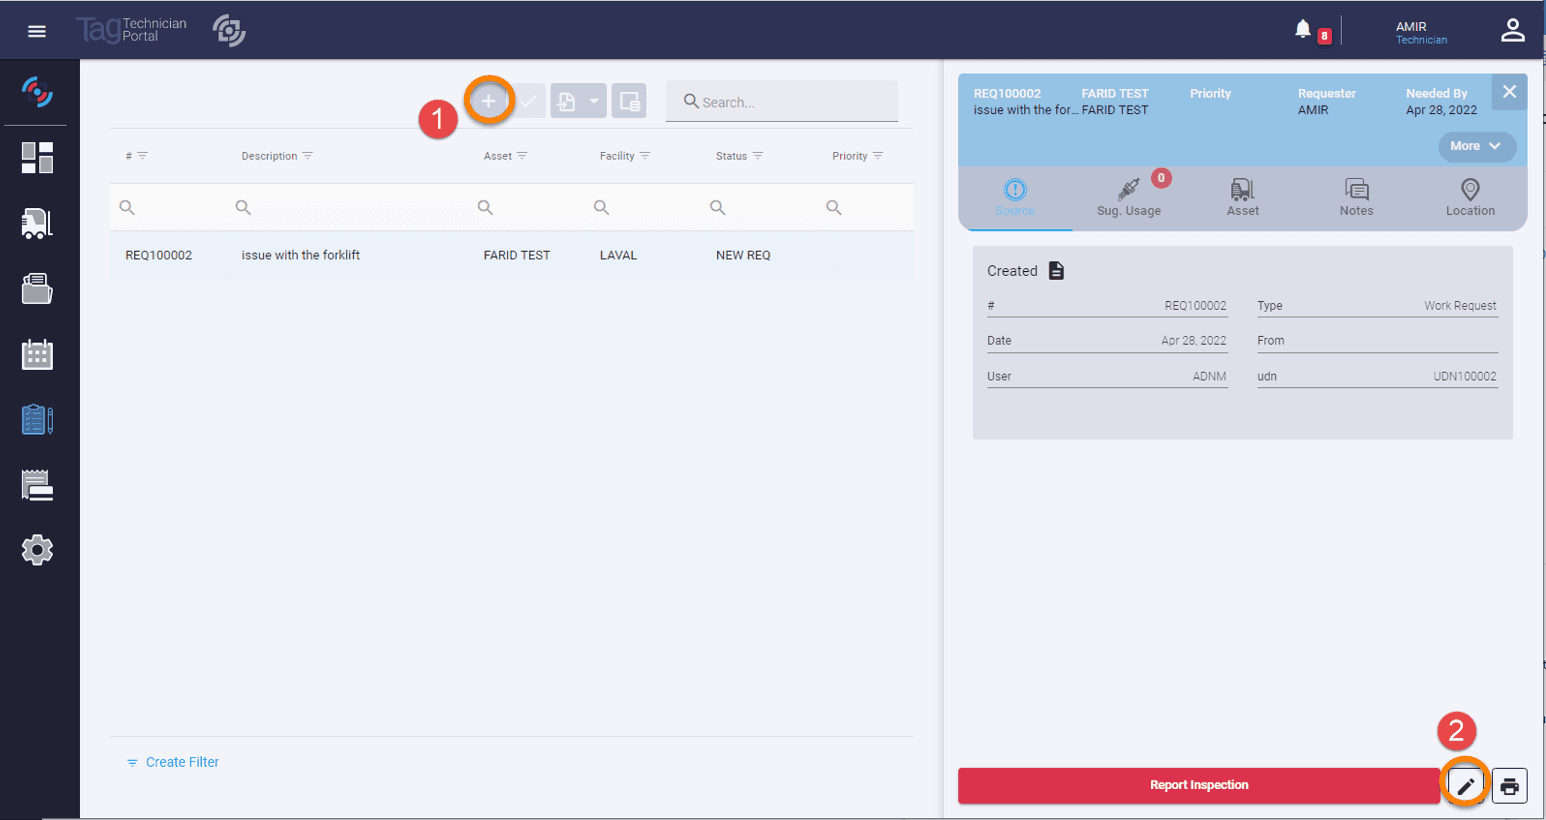This screenshot has width=1546, height=820.
Task: Click the add new request plus button
Action: pyautogui.click(x=488, y=101)
